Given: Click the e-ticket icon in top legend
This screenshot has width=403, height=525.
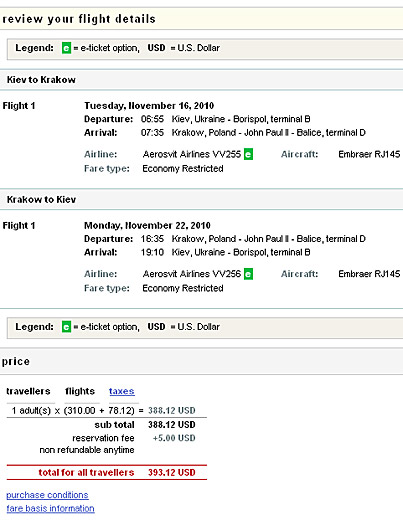Looking at the screenshot, I should [x=66, y=48].
